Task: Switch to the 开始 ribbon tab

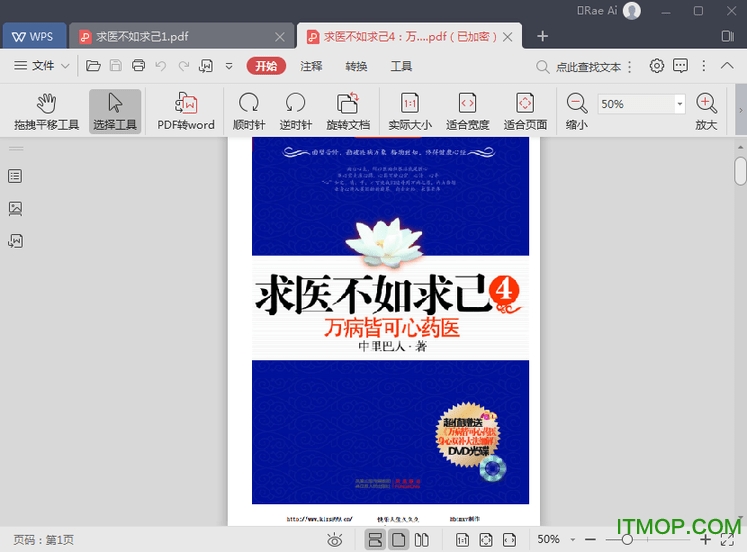Action: (266, 66)
